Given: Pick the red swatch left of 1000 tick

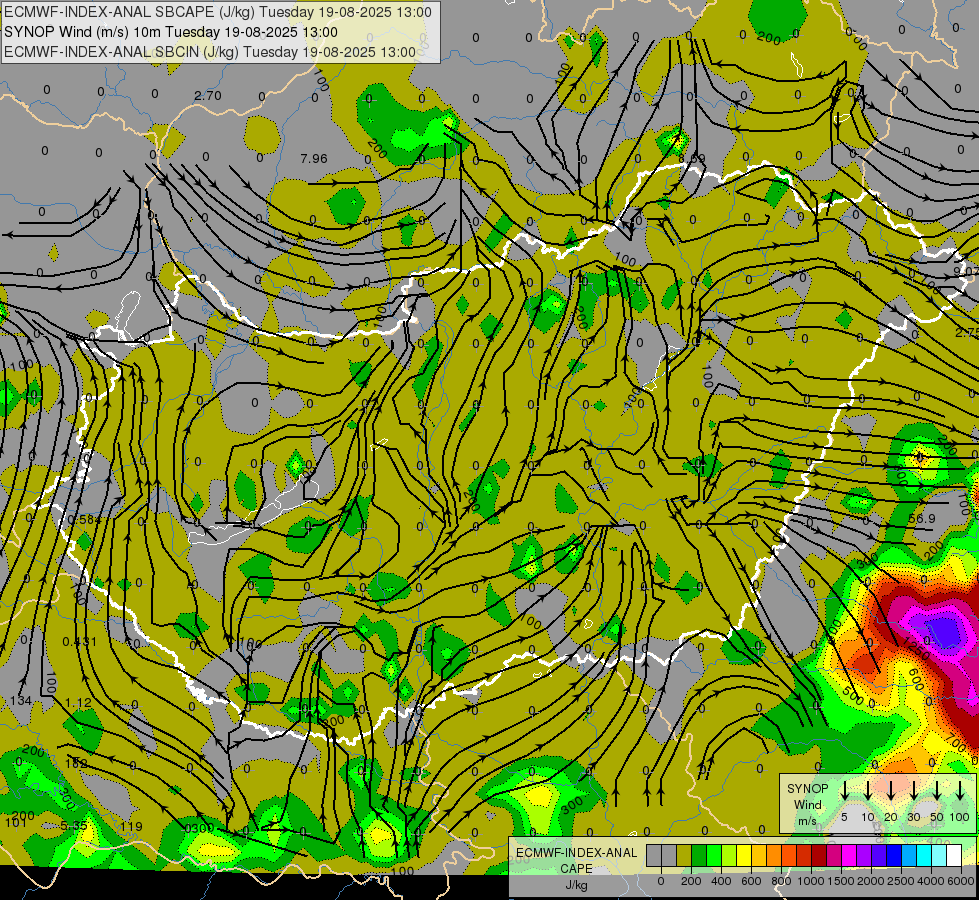Looking at the screenshot, I should pyautogui.click(x=804, y=855).
